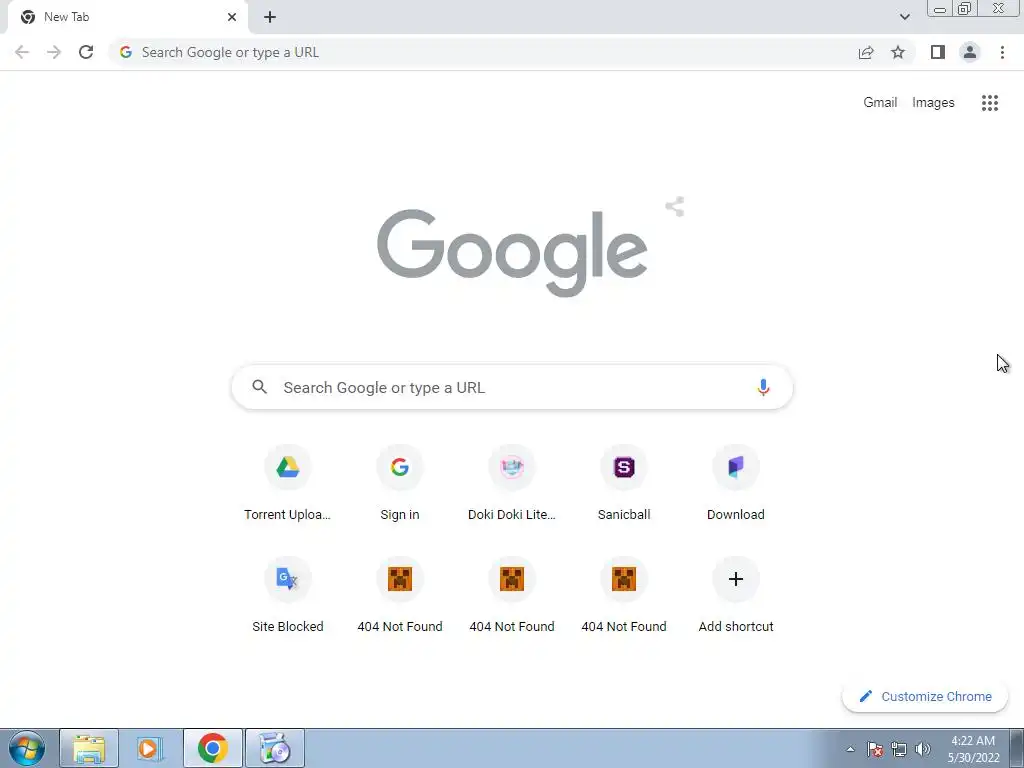Click the Action Center flag in the tray

coord(875,749)
